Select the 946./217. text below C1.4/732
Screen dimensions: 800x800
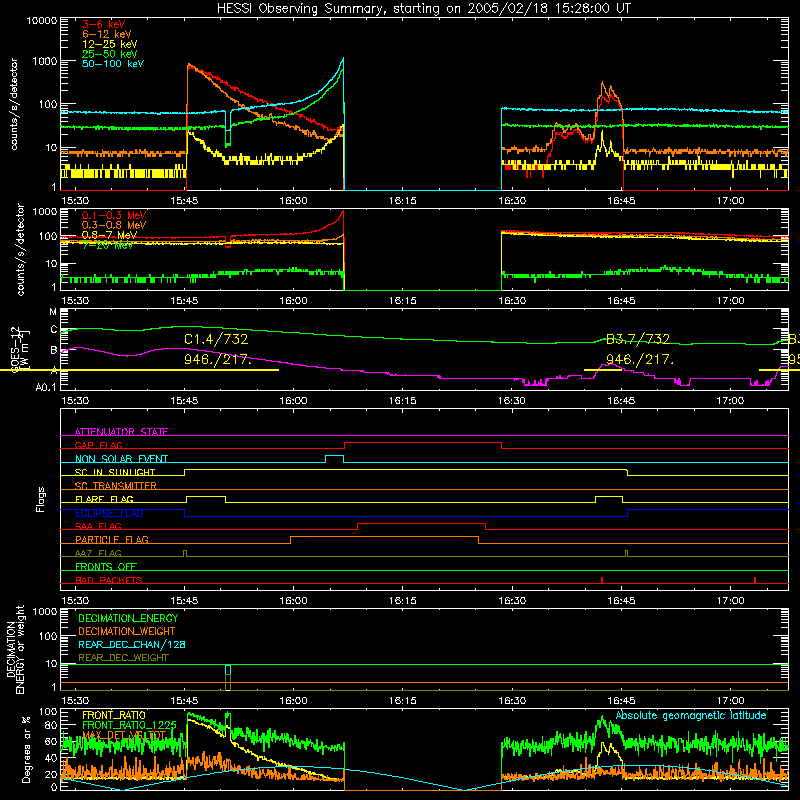[x=218, y=360]
